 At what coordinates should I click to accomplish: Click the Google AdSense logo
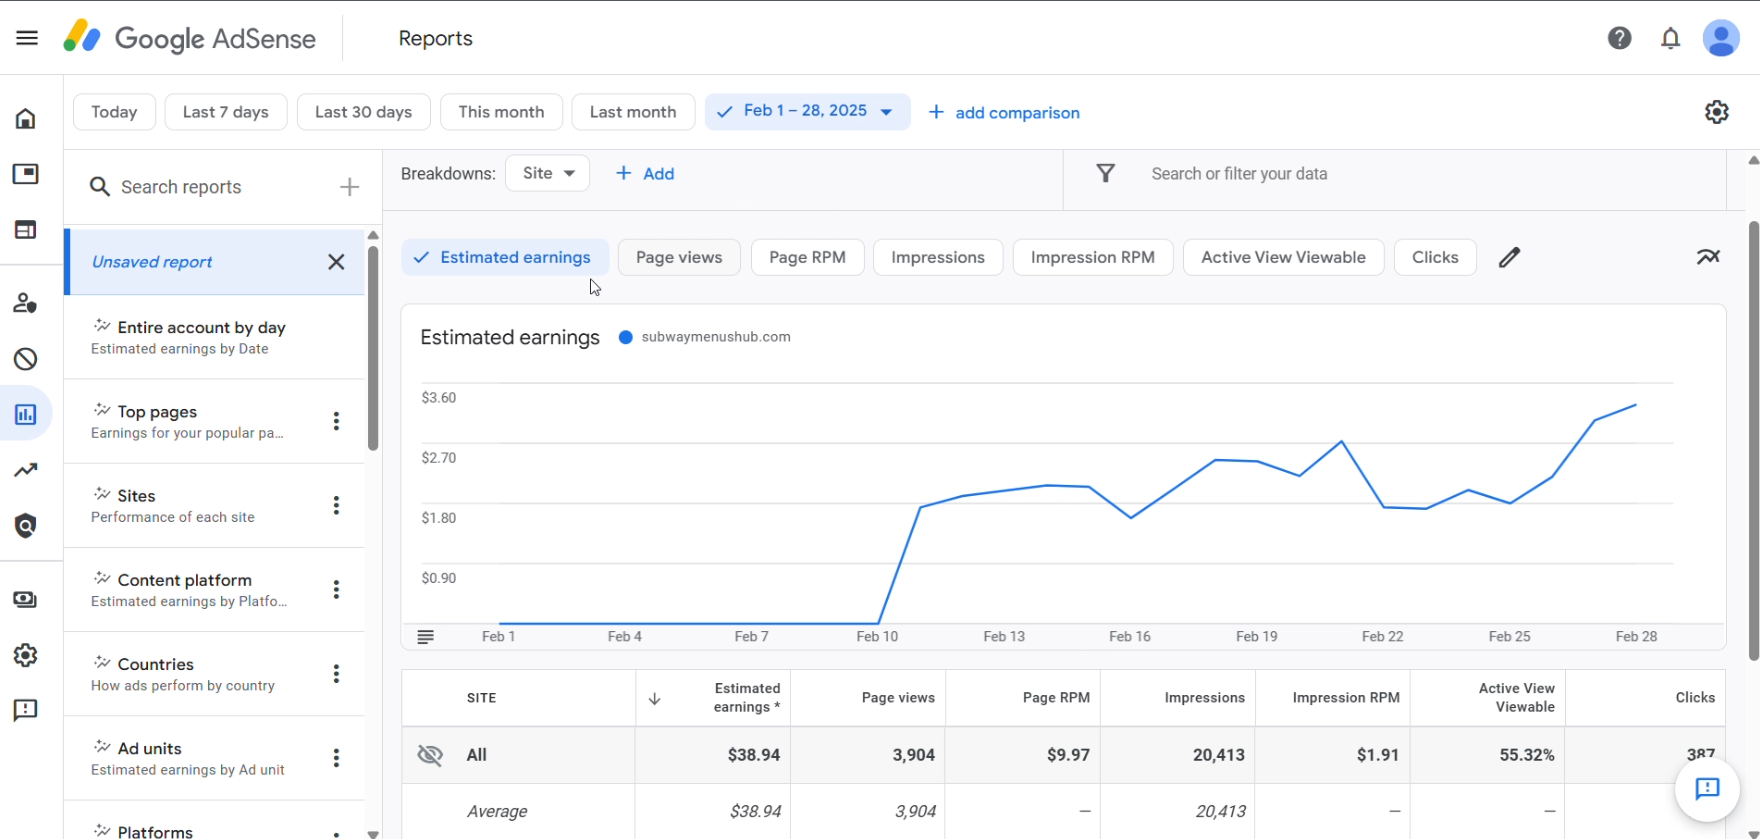[x=190, y=38]
